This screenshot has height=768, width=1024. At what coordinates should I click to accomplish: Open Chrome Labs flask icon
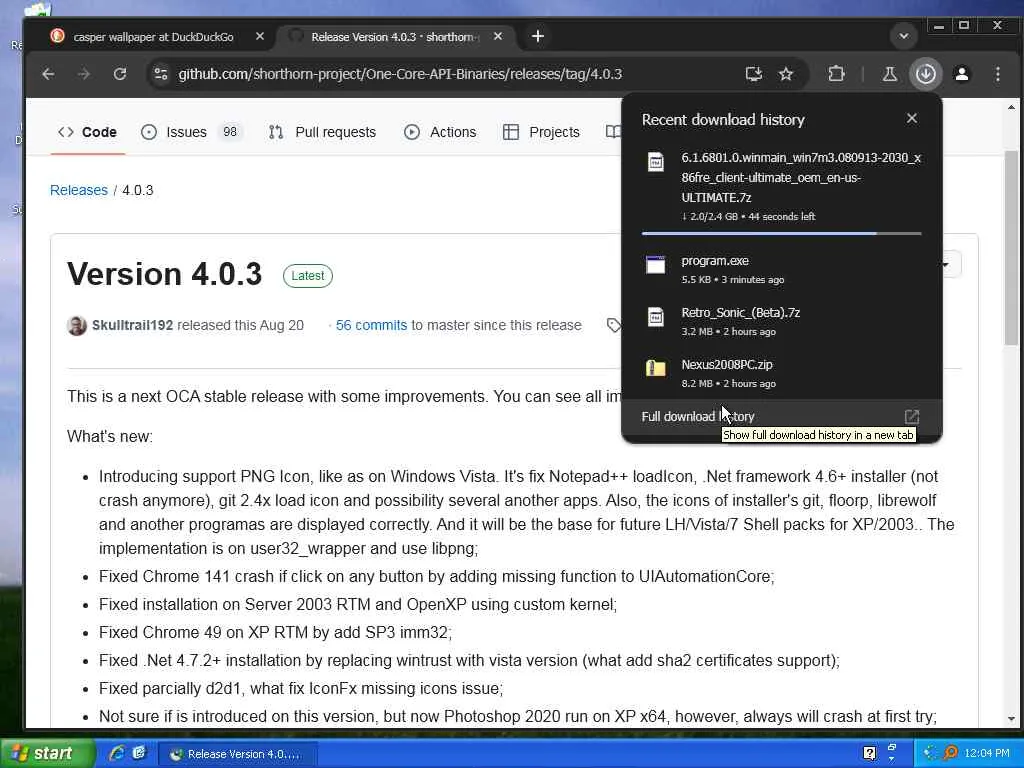point(889,74)
